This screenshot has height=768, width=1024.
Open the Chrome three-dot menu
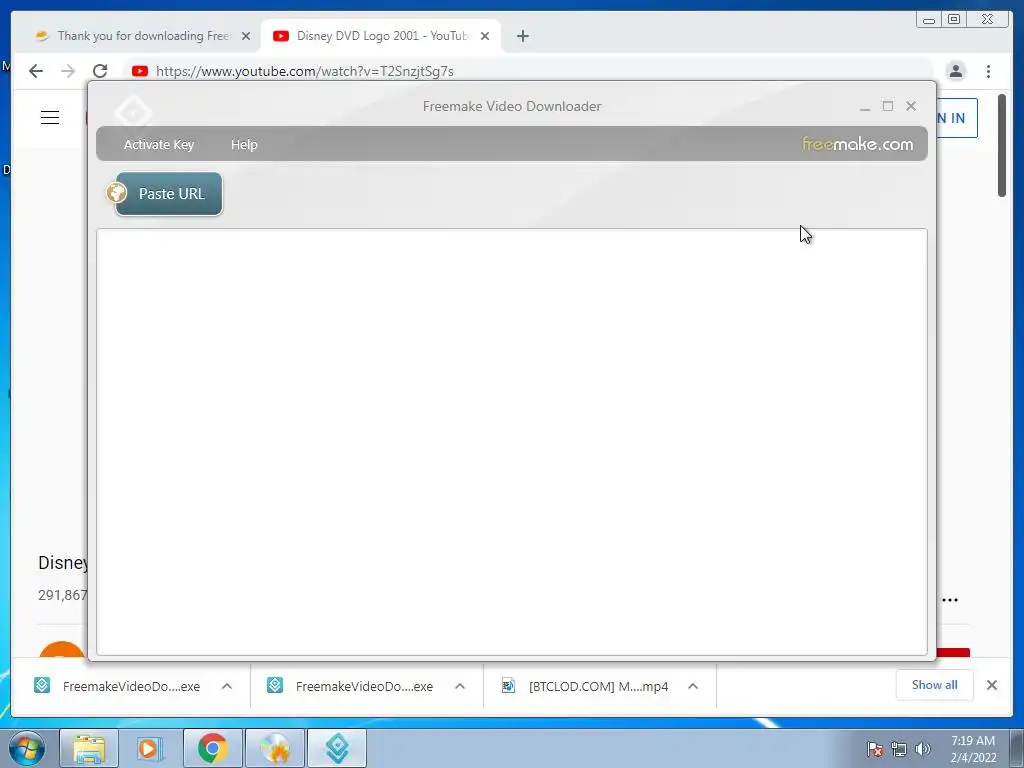click(989, 71)
